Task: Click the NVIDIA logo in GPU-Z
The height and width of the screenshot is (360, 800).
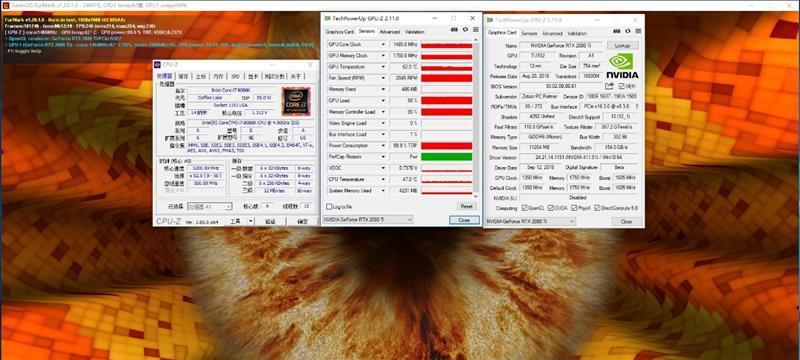Action: tap(622, 66)
